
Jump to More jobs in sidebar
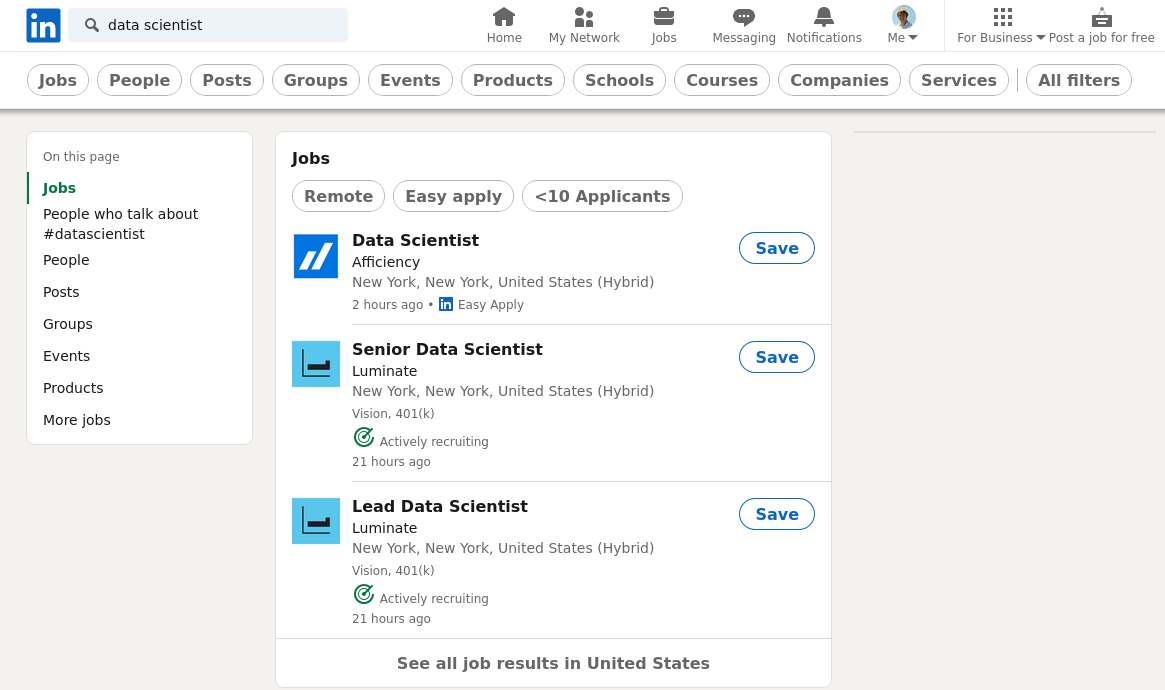click(77, 420)
